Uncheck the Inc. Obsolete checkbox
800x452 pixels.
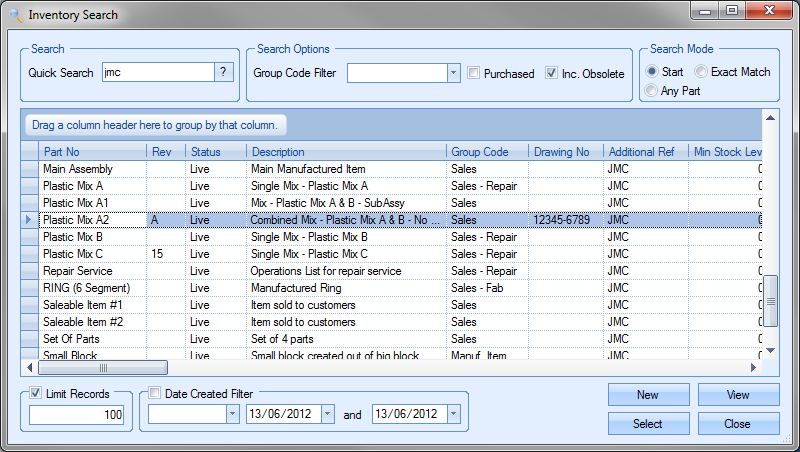552,73
